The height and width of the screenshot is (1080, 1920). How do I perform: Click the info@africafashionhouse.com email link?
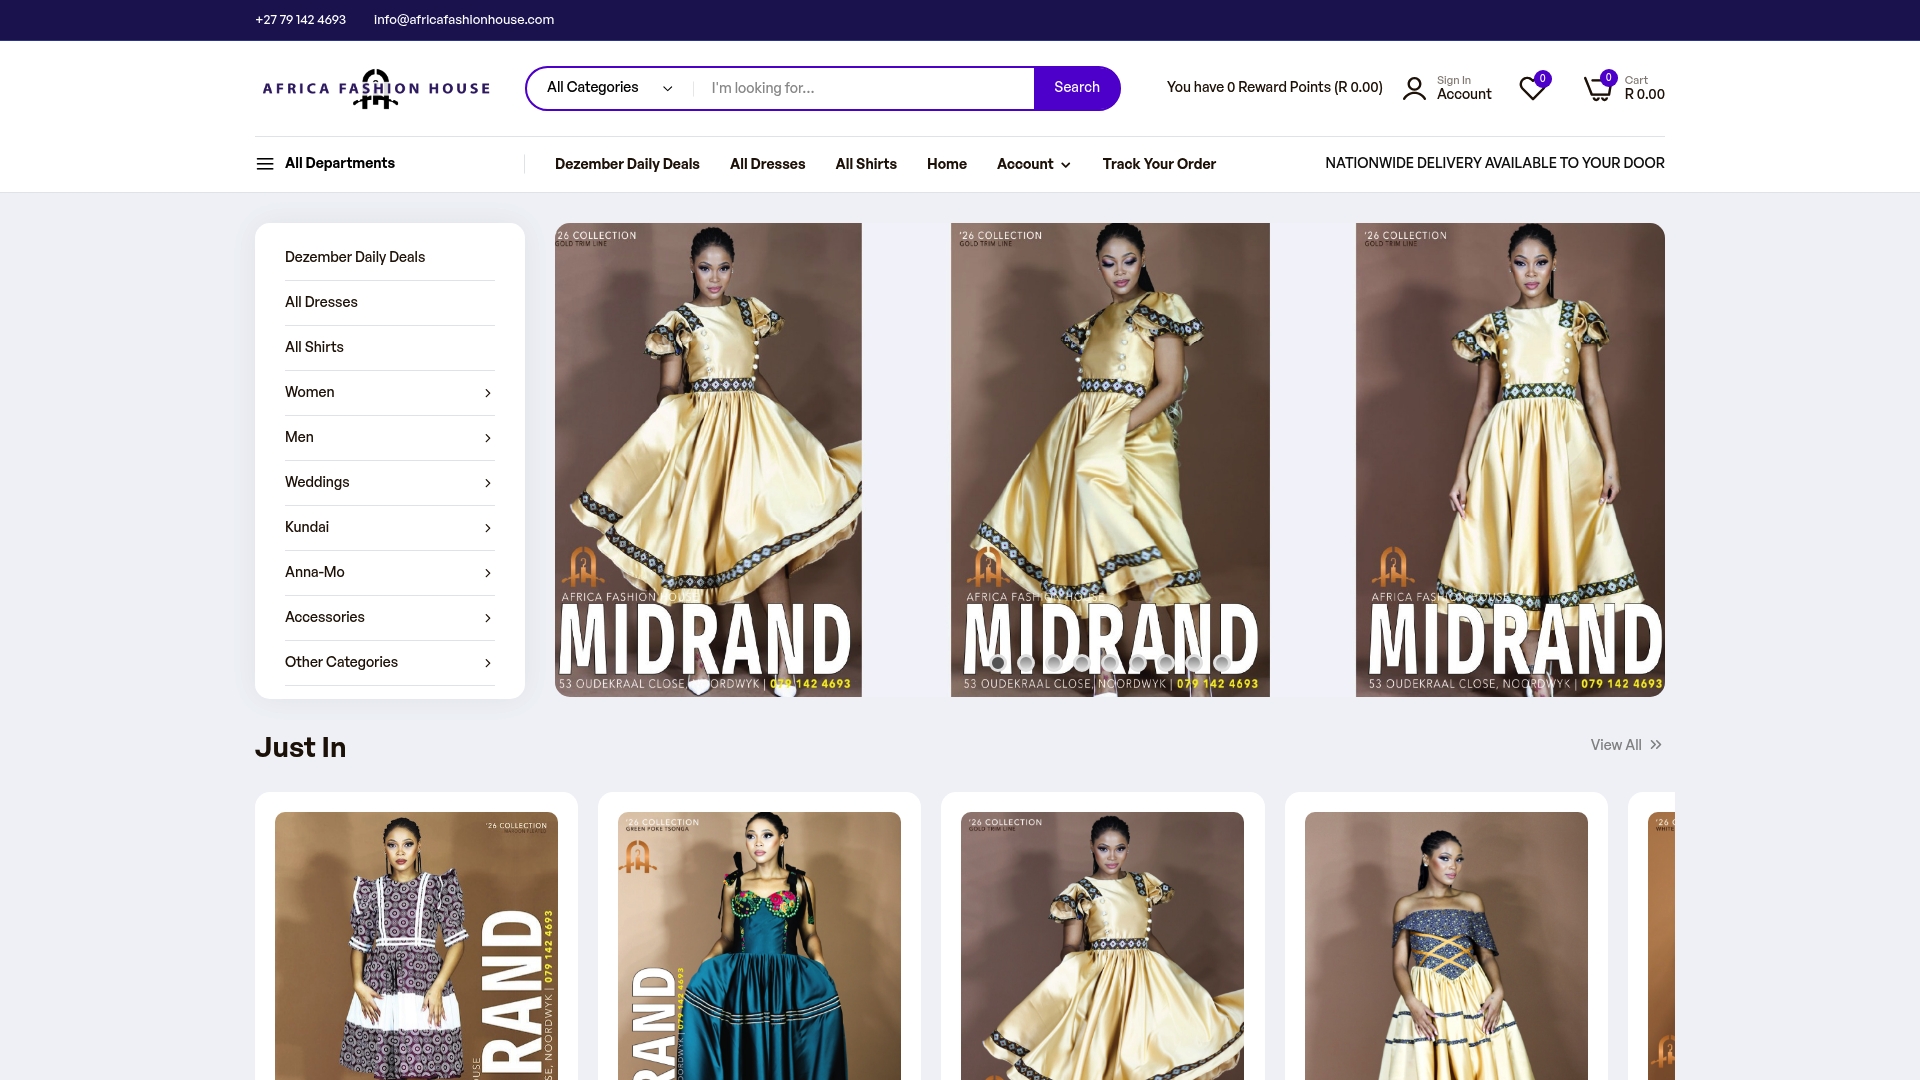(x=464, y=20)
